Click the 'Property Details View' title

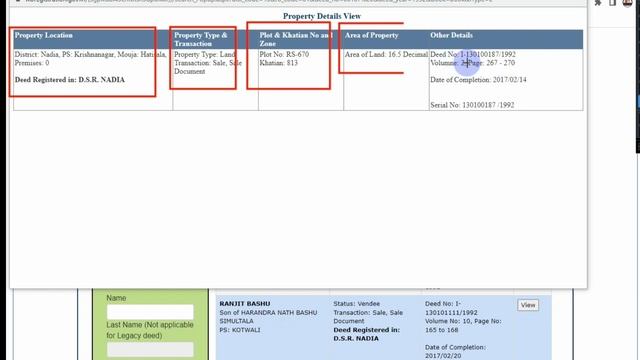(322, 16)
